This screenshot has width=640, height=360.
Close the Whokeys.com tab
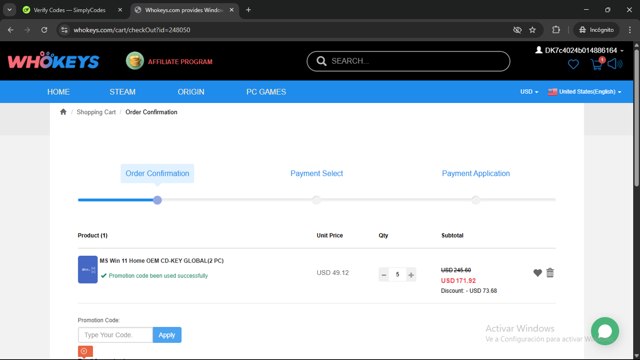coord(231,10)
